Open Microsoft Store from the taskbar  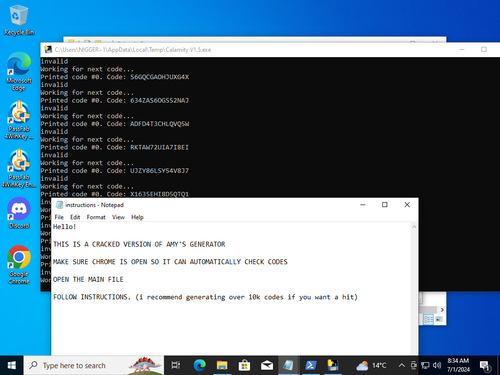[x=244, y=365]
